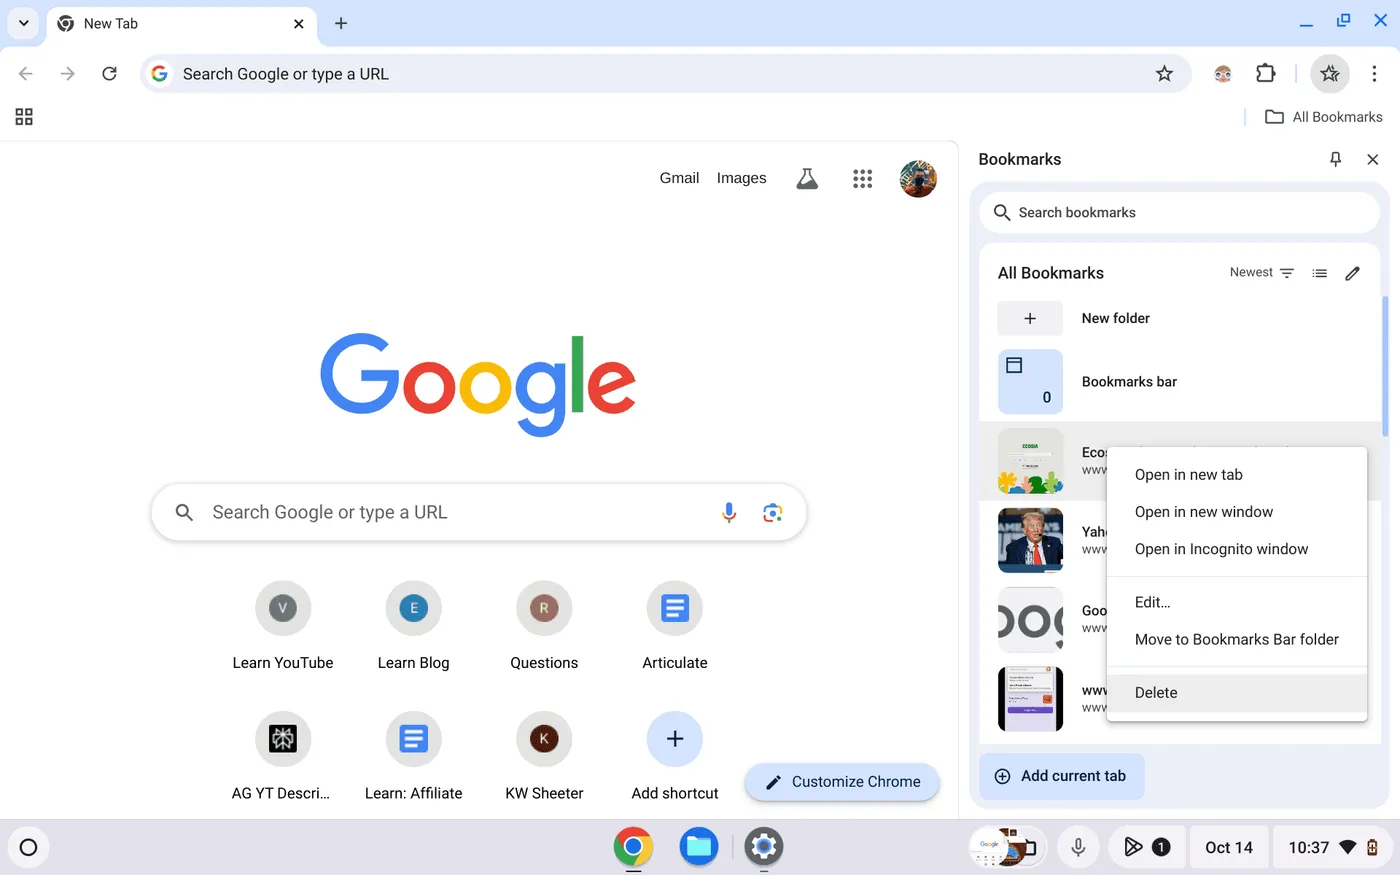The height and width of the screenshot is (875, 1400).
Task: Close the Bookmarks side panel
Action: tap(1373, 159)
